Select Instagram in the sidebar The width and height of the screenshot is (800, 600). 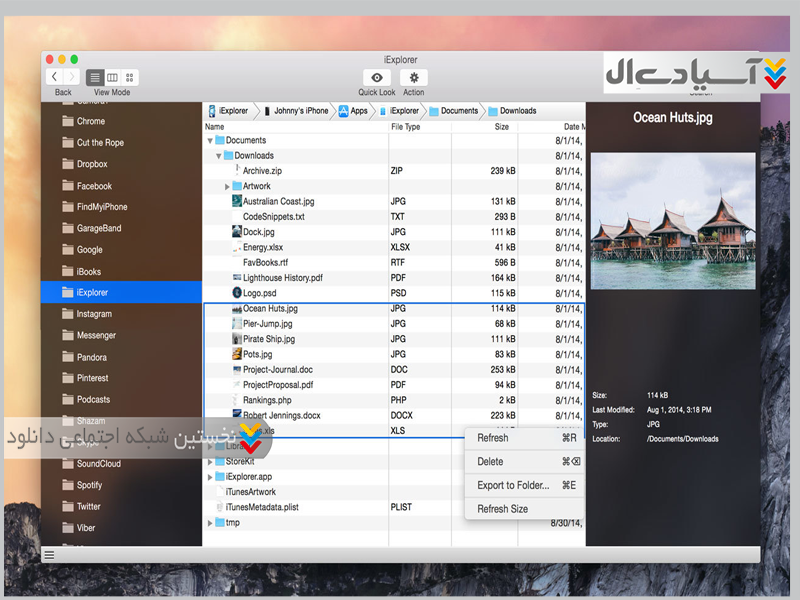point(94,314)
